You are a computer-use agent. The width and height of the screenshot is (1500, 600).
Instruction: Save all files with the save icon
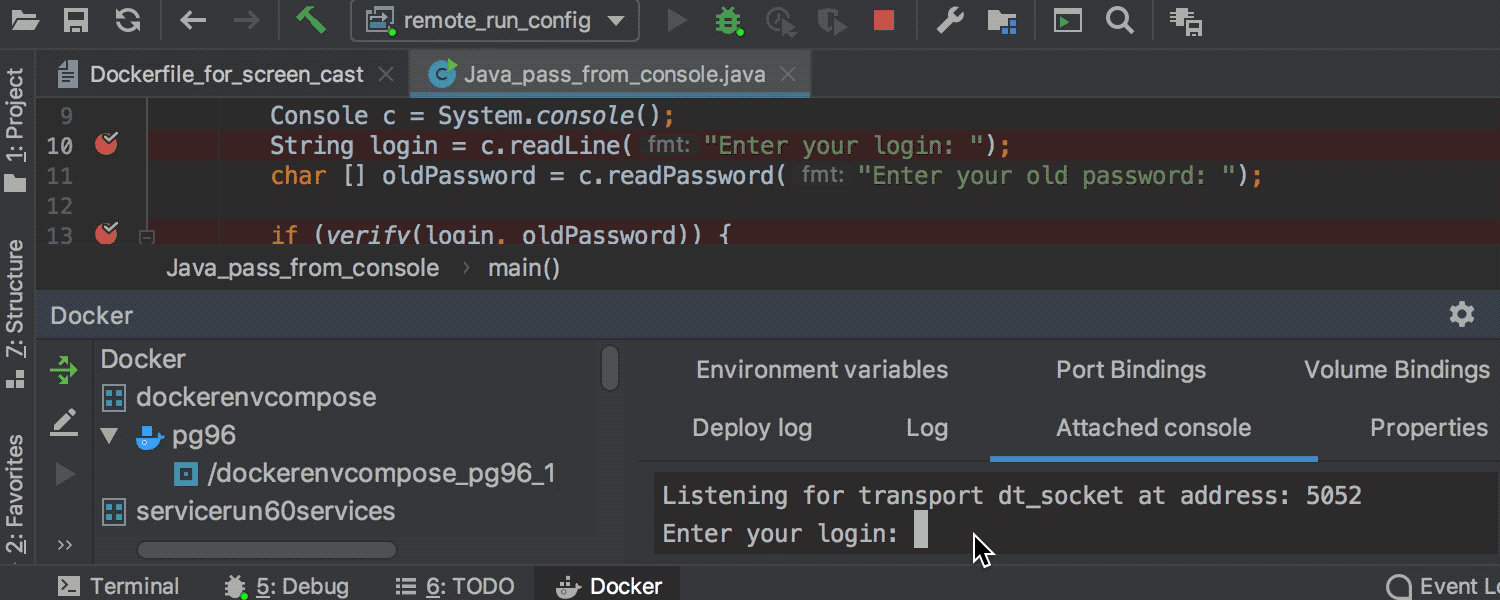point(73,20)
